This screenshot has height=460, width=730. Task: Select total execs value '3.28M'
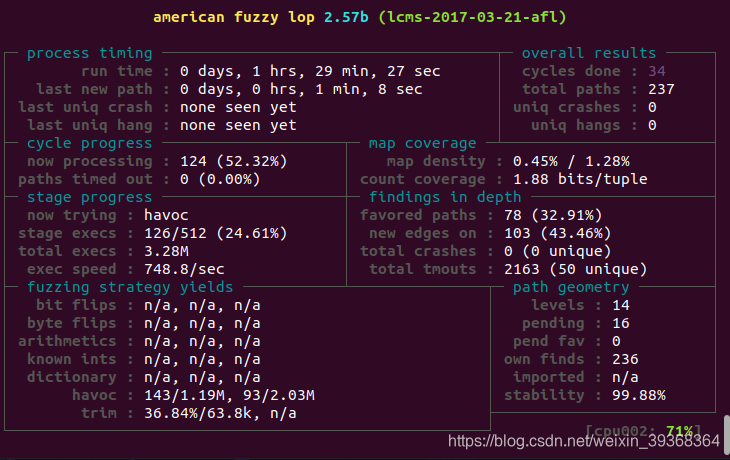166,251
